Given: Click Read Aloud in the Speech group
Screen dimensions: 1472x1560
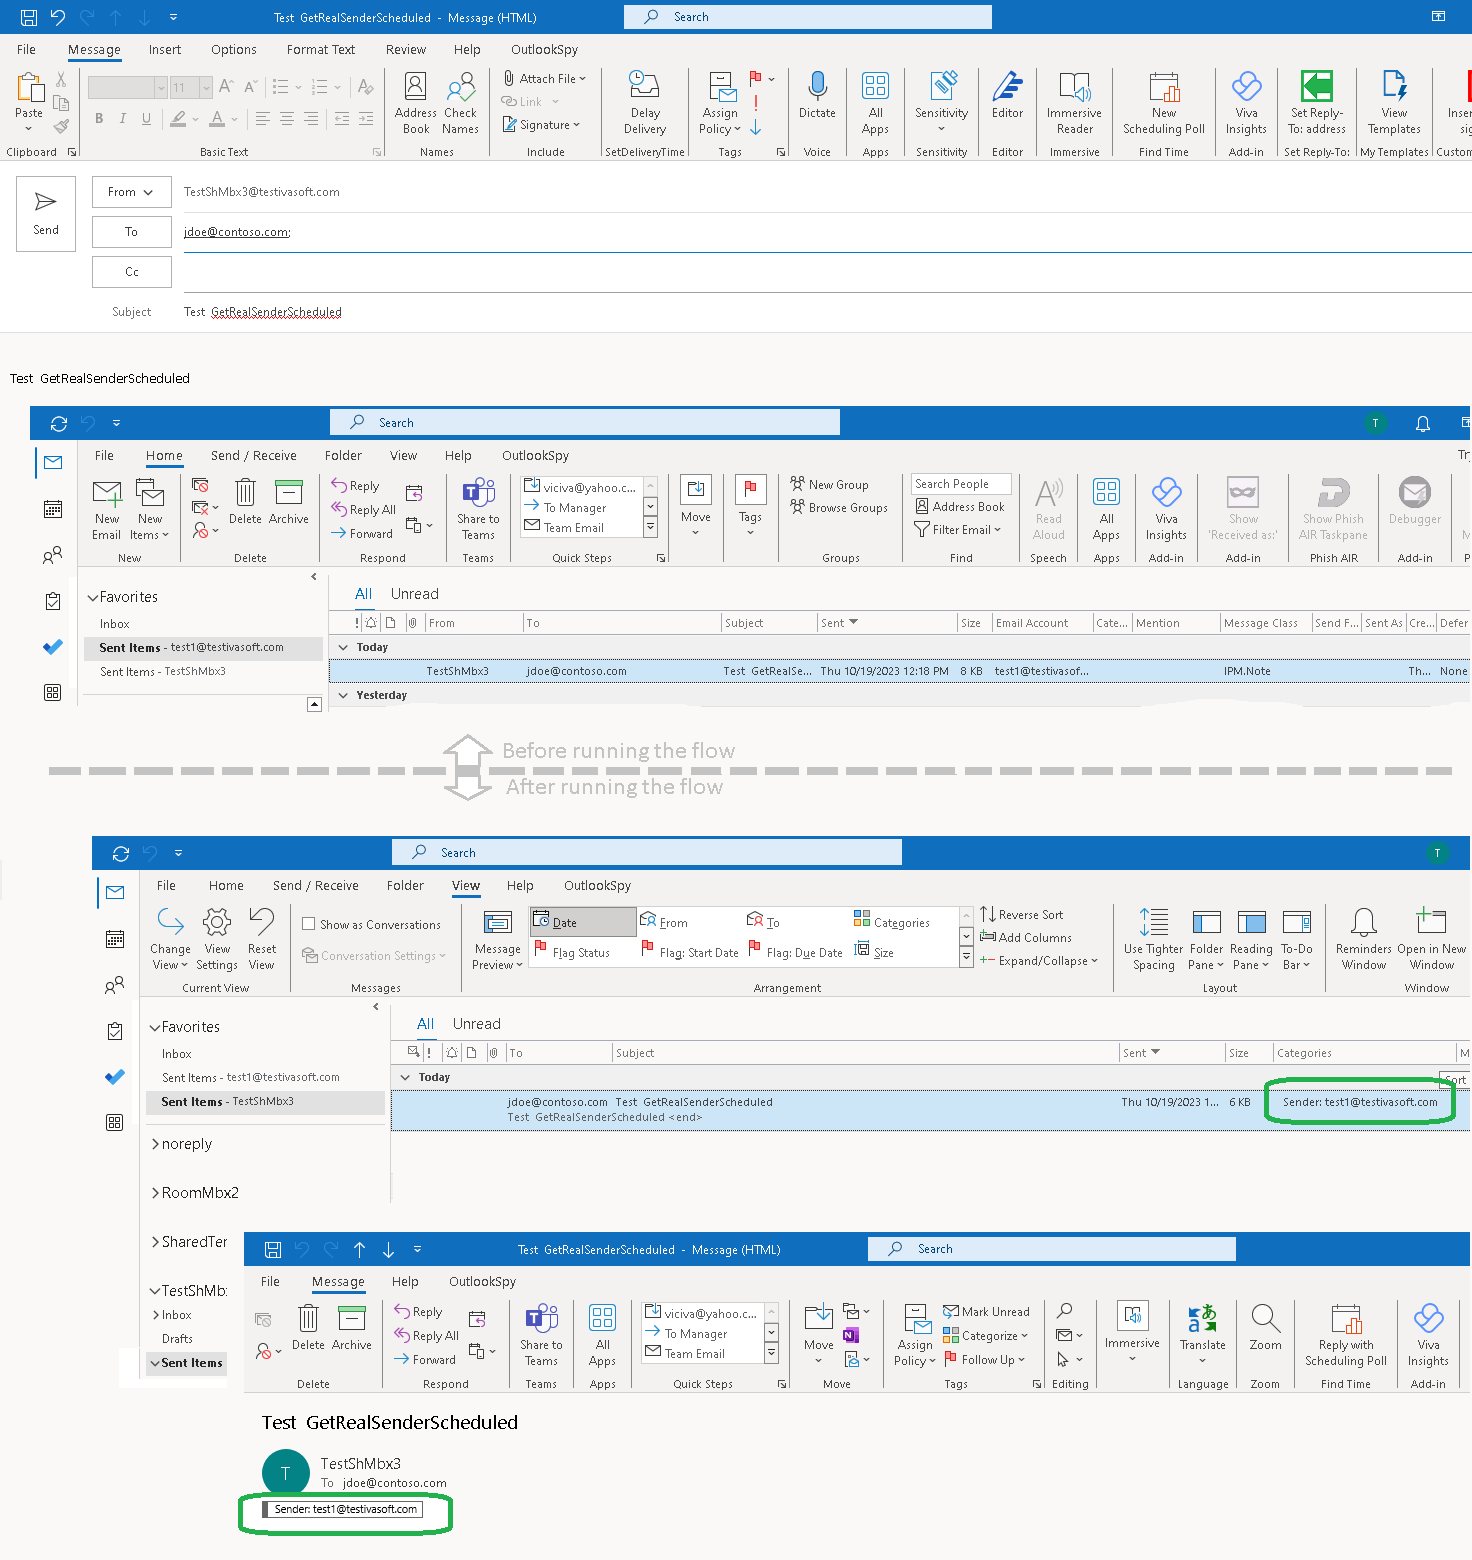Looking at the screenshot, I should 1048,509.
